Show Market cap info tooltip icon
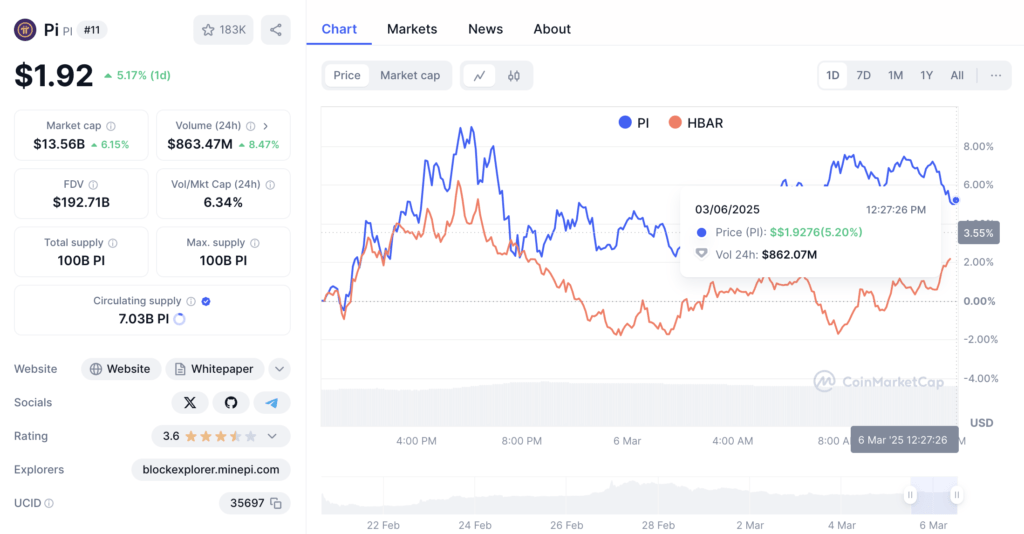The image size is (1024, 534). click(111, 126)
